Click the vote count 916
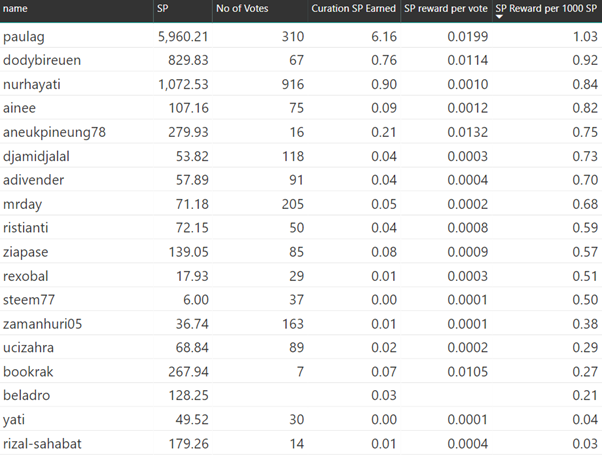This screenshot has height=455, width=602. click(293, 84)
